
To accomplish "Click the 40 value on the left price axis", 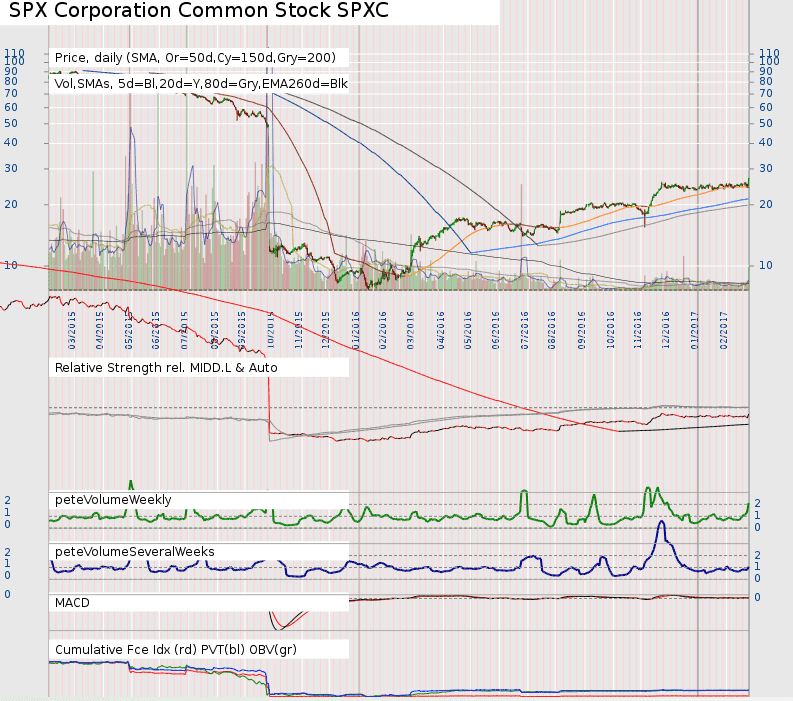I will pyautogui.click(x=11, y=142).
